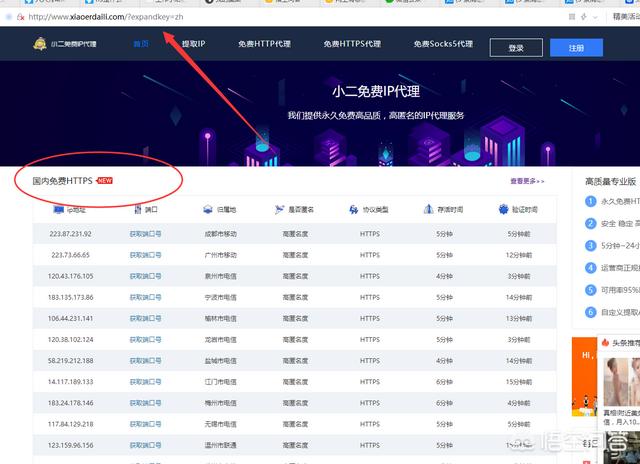Select IP address 14.117.189.133
This screenshot has height=464, width=640.
70,382
